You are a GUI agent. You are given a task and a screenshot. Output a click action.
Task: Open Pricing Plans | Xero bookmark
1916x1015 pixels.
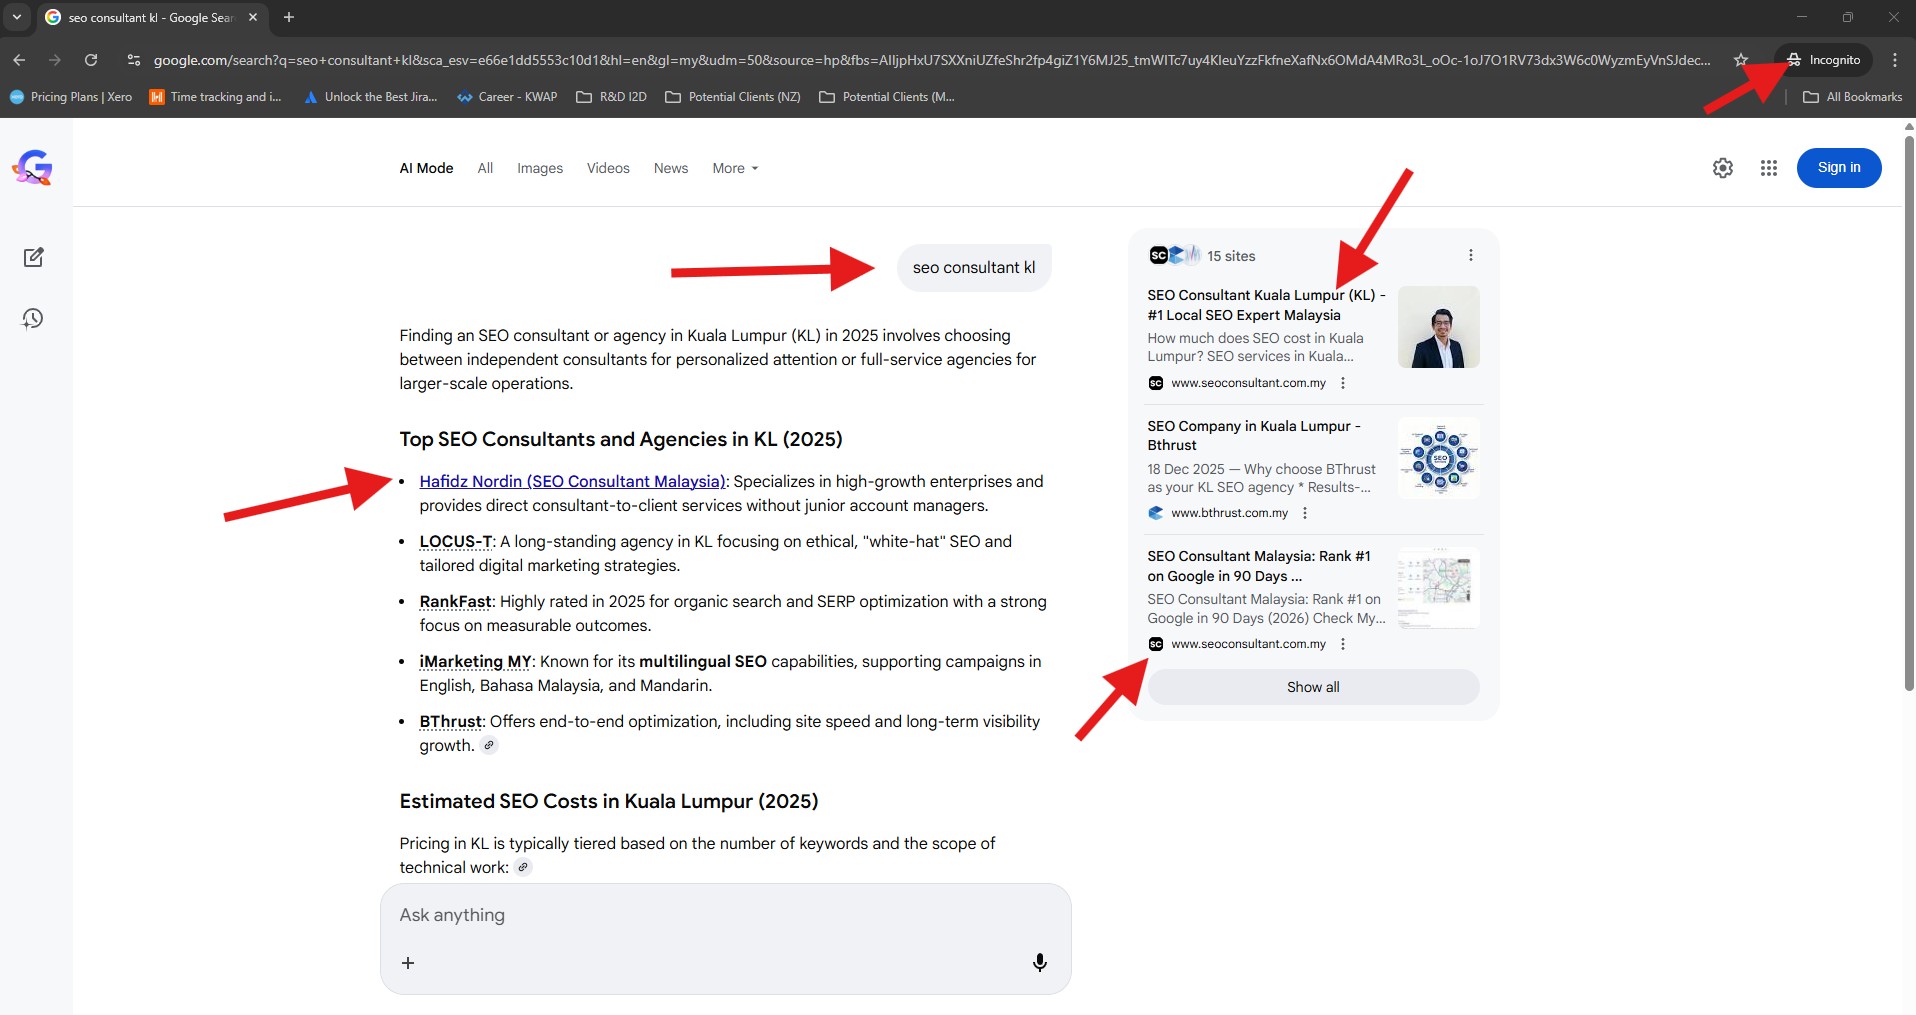pyautogui.click(x=71, y=97)
